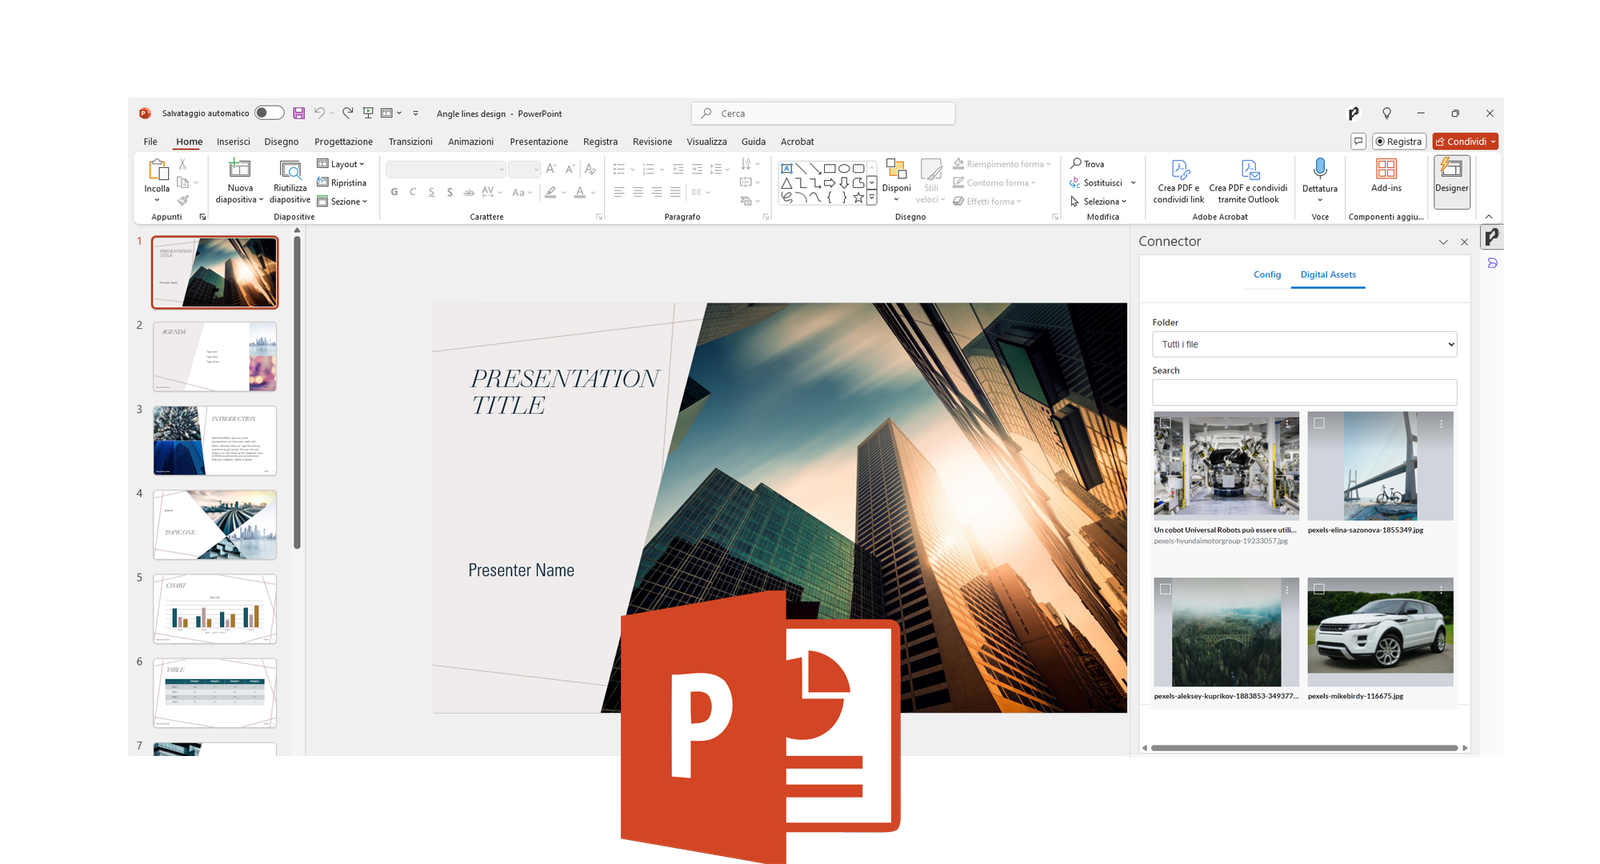Expand the Layout dropdown
Screen dimensions: 1600x864
point(341,164)
